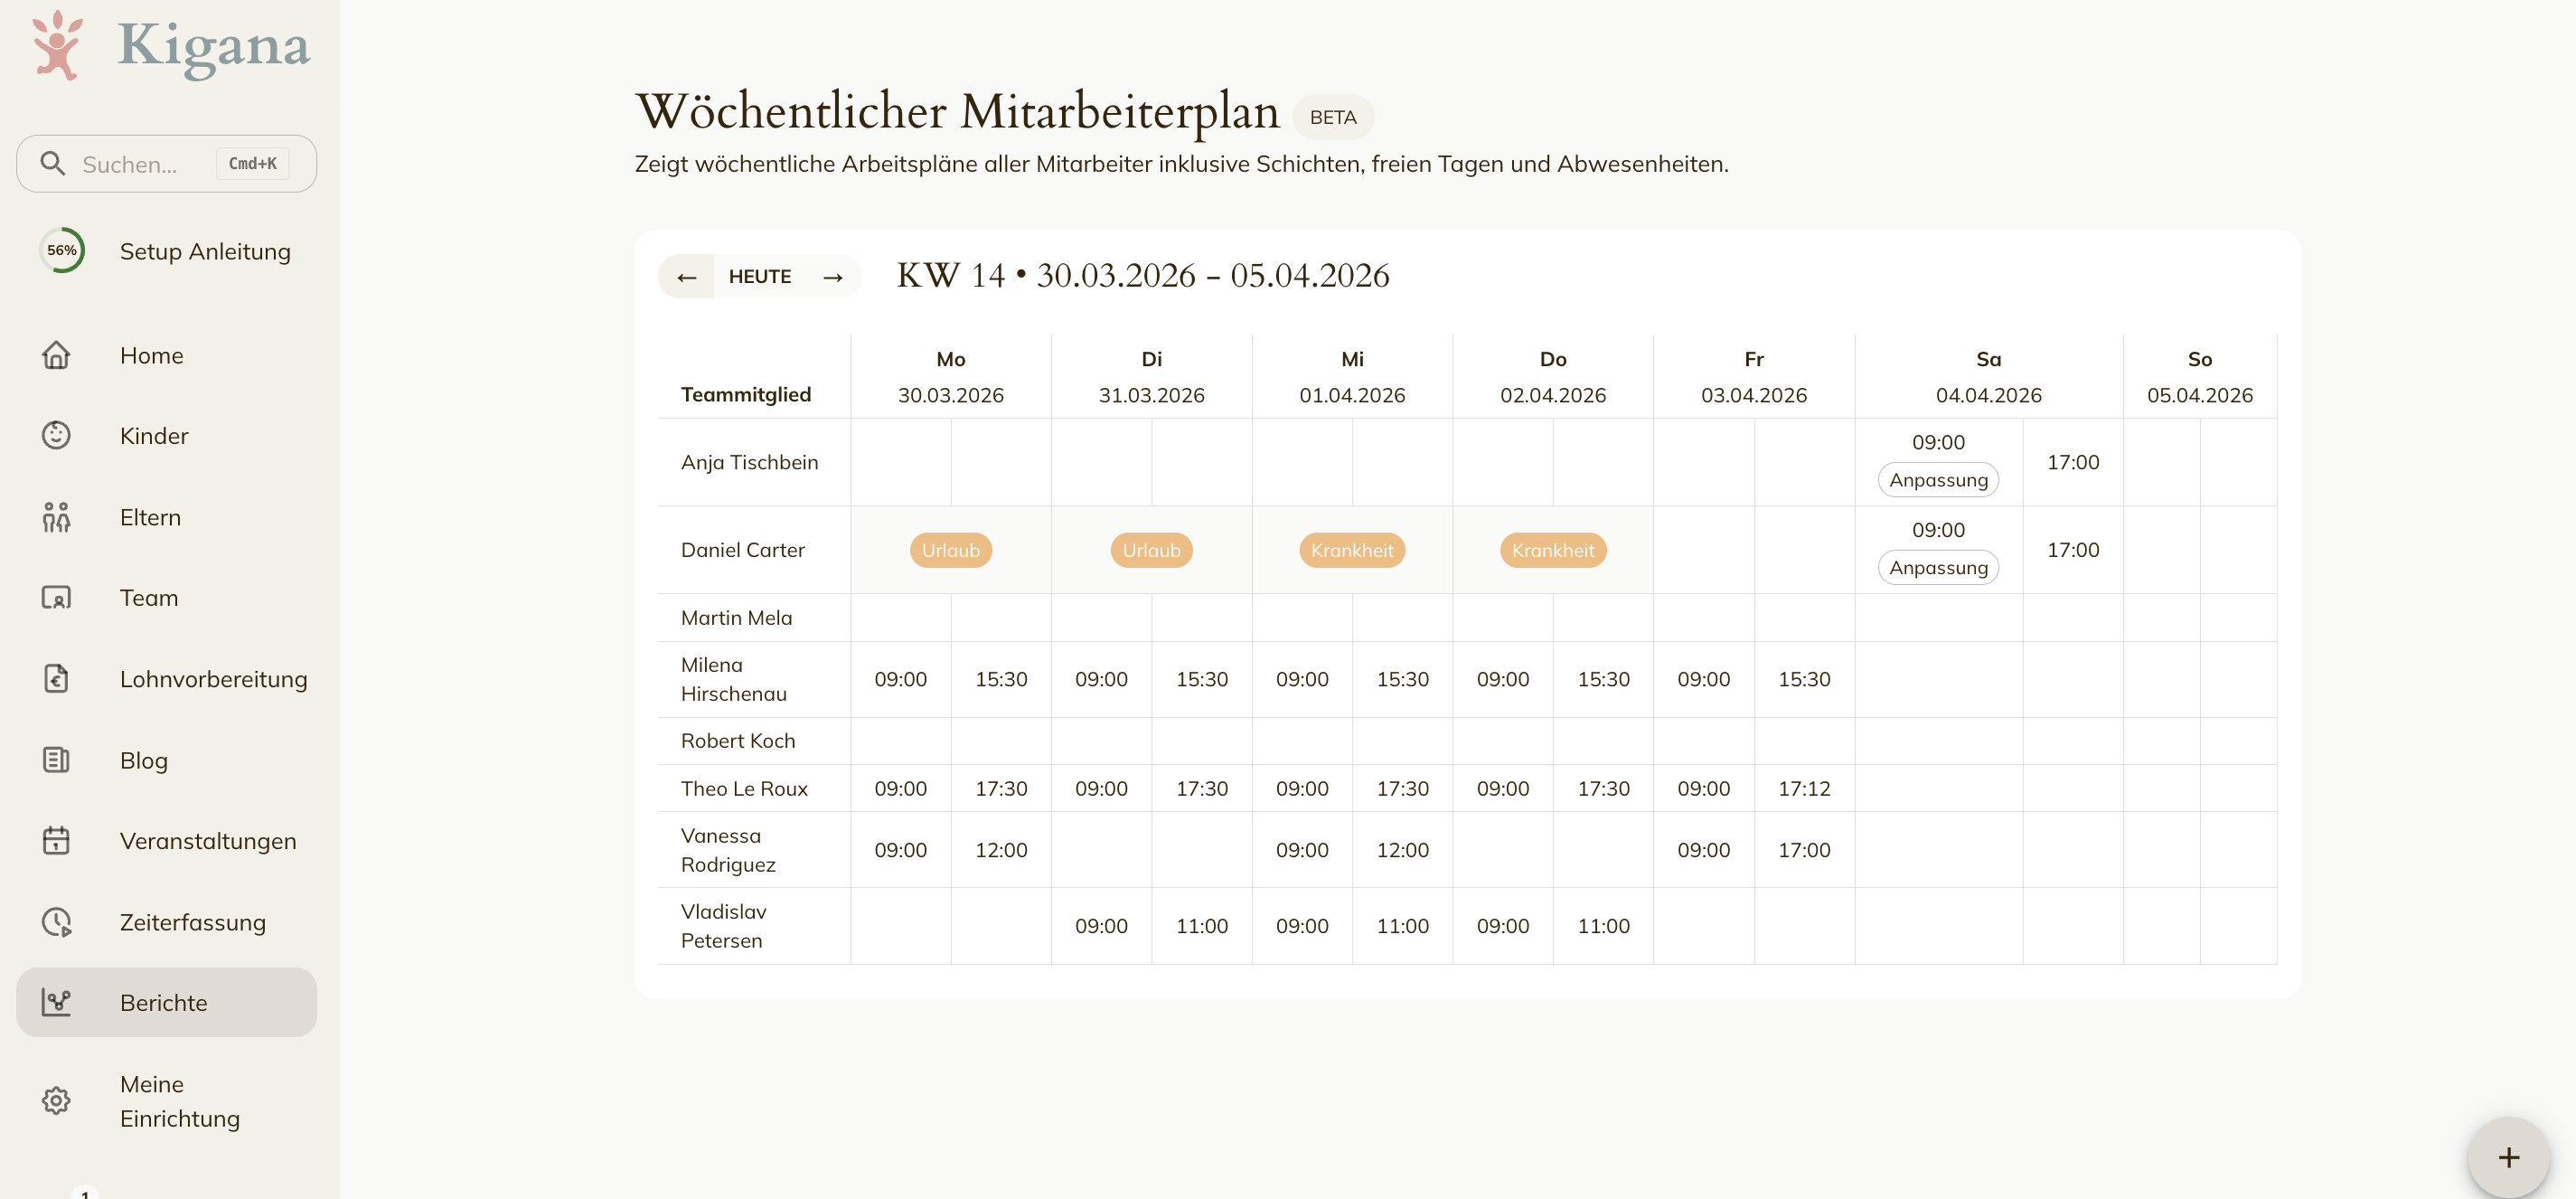Click the BETA badge next to title
The image size is (2576, 1199).
[1333, 117]
